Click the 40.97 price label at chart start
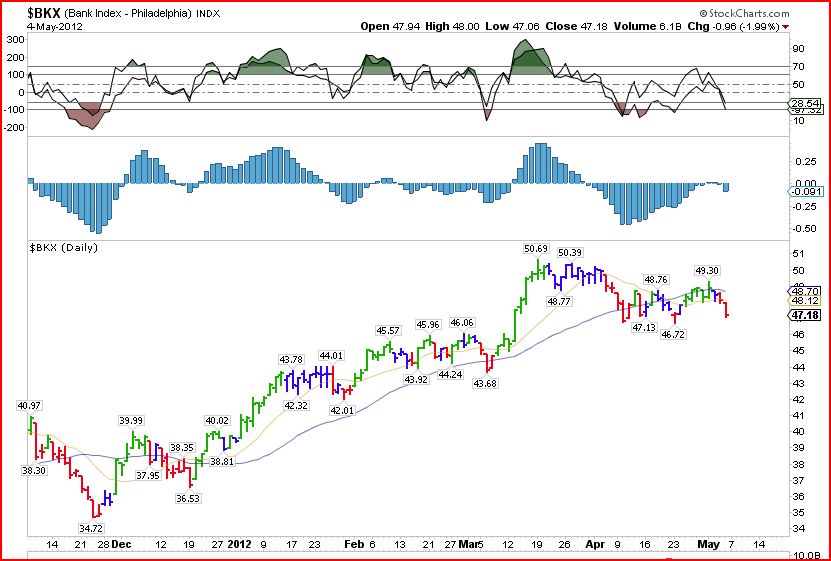The image size is (831, 561). click(29, 406)
